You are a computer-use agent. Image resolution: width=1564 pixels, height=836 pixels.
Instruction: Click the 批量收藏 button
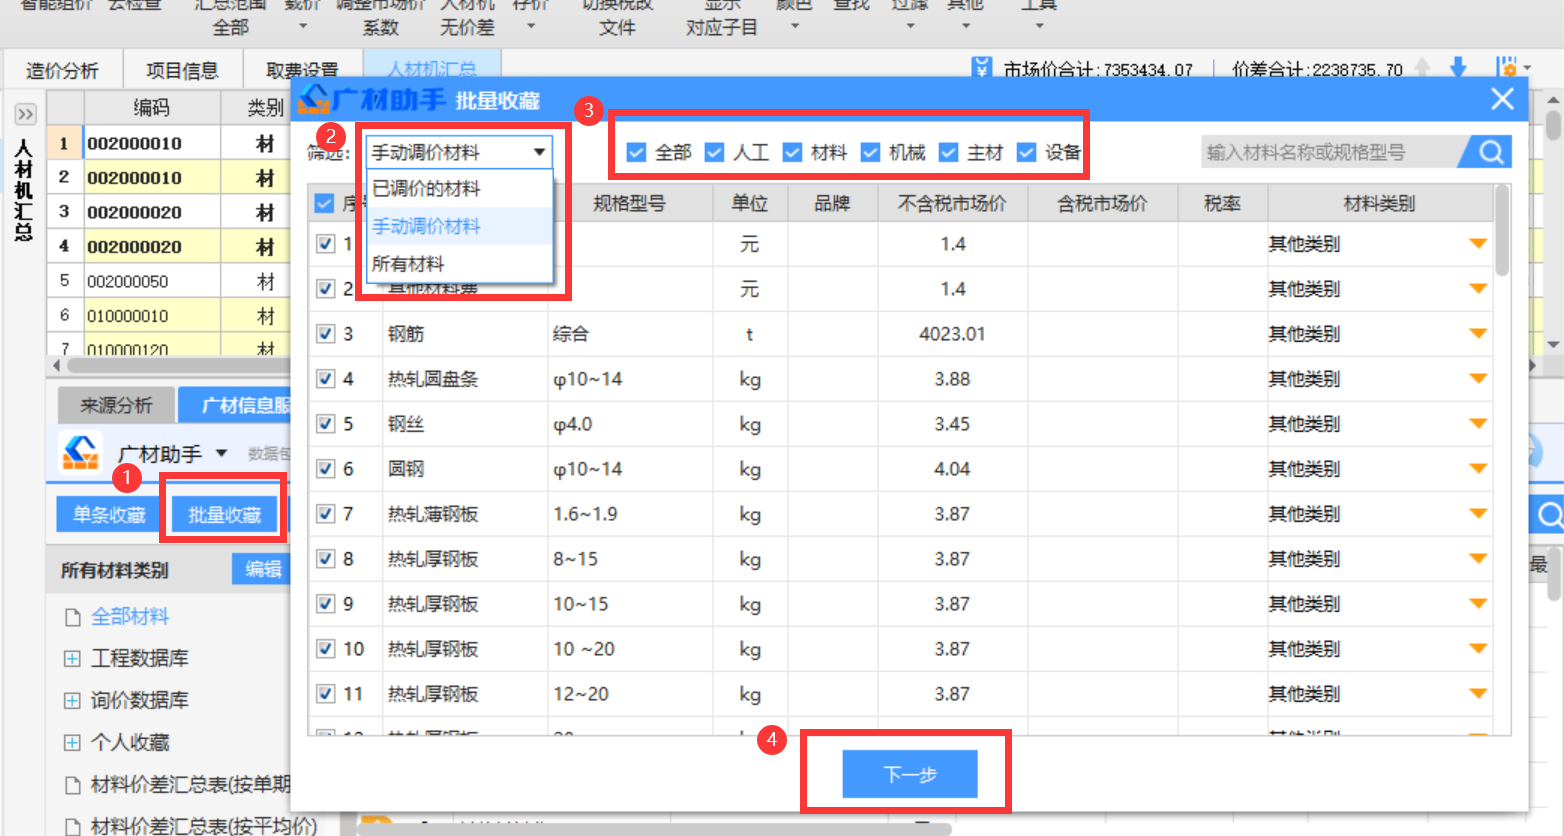point(224,515)
